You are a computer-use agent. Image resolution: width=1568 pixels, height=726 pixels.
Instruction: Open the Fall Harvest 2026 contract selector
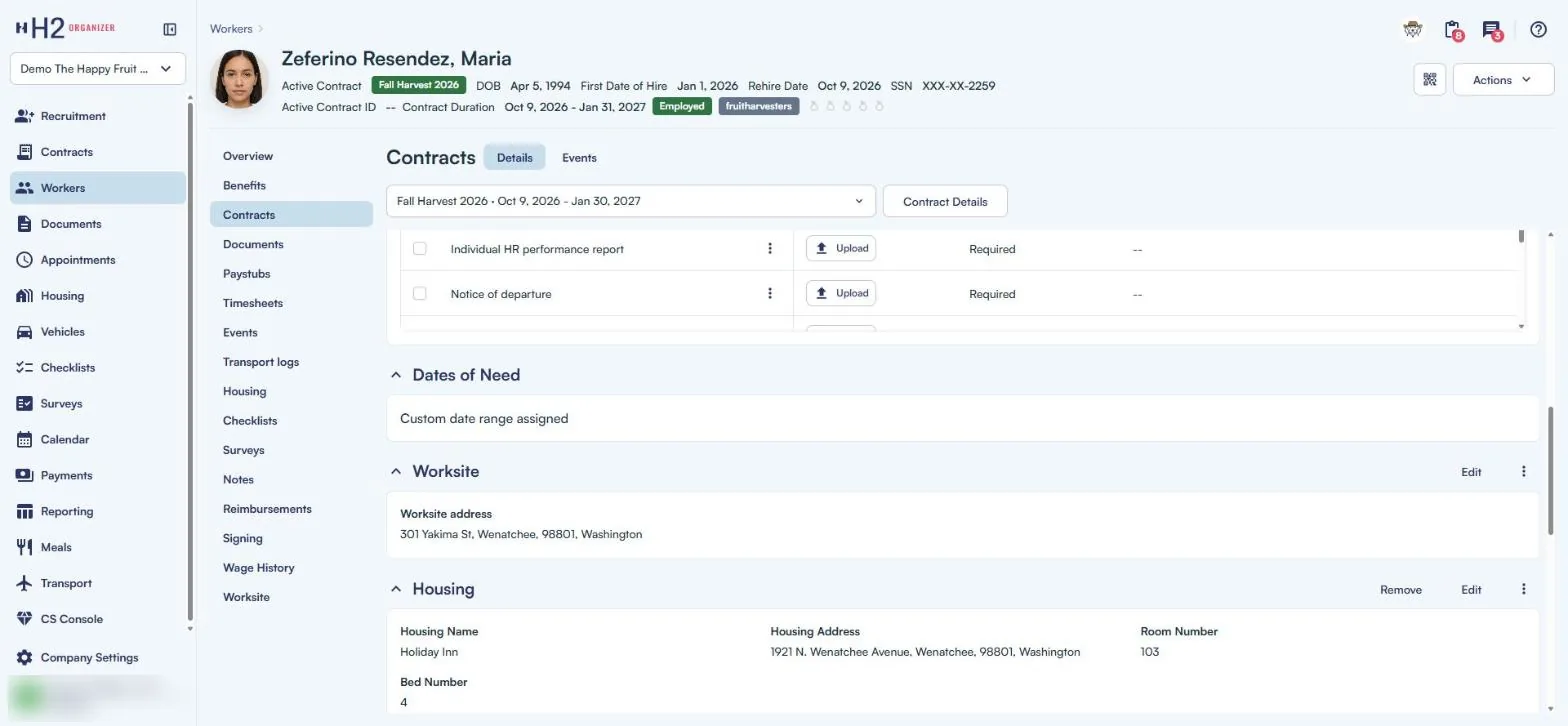tap(631, 201)
